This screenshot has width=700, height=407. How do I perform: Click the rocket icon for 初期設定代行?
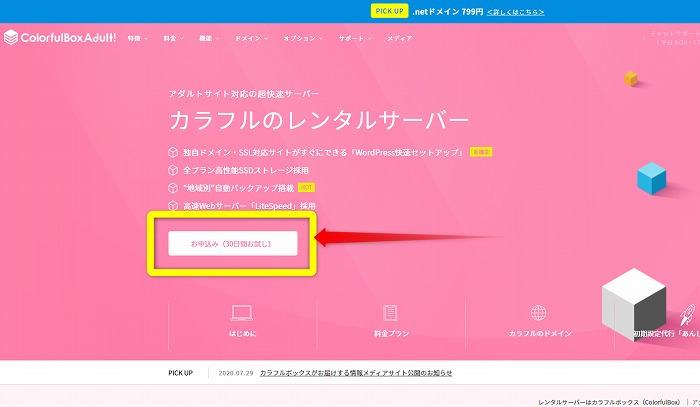coord(687,313)
